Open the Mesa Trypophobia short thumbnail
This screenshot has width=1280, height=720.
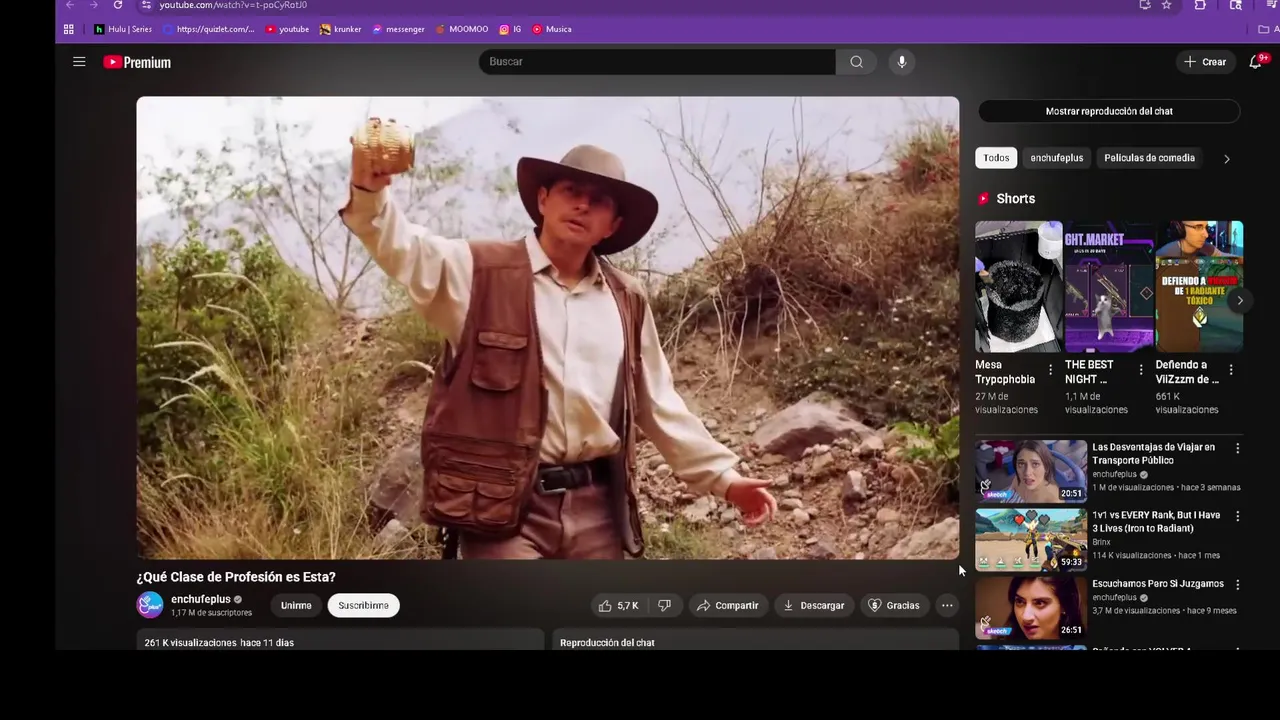tap(1019, 287)
